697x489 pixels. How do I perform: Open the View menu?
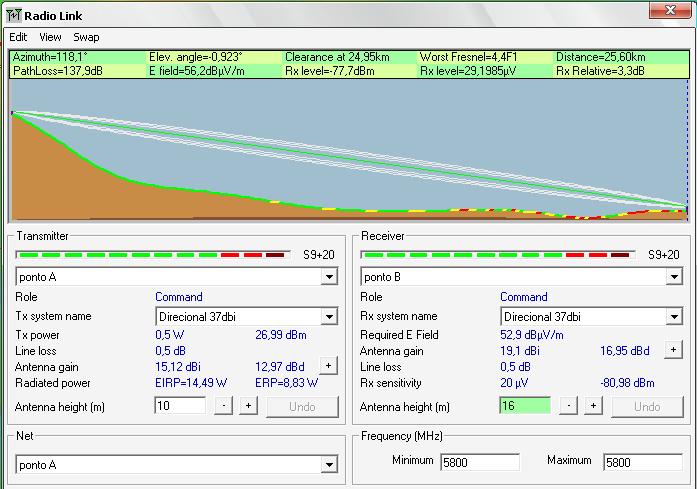[x=50, y=37]
